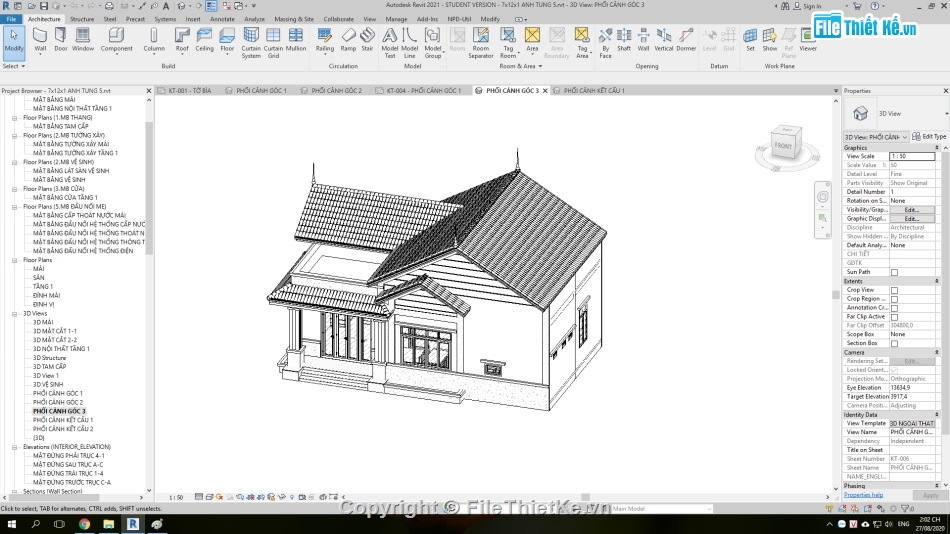
Task: Select the Wall tool in Build panel
Action: [x=40, y=40]
